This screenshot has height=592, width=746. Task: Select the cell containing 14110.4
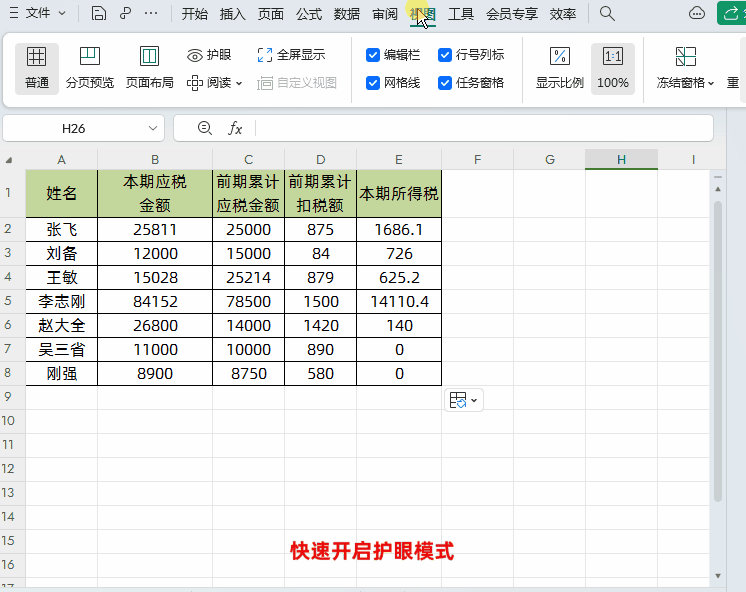[399, 302]
